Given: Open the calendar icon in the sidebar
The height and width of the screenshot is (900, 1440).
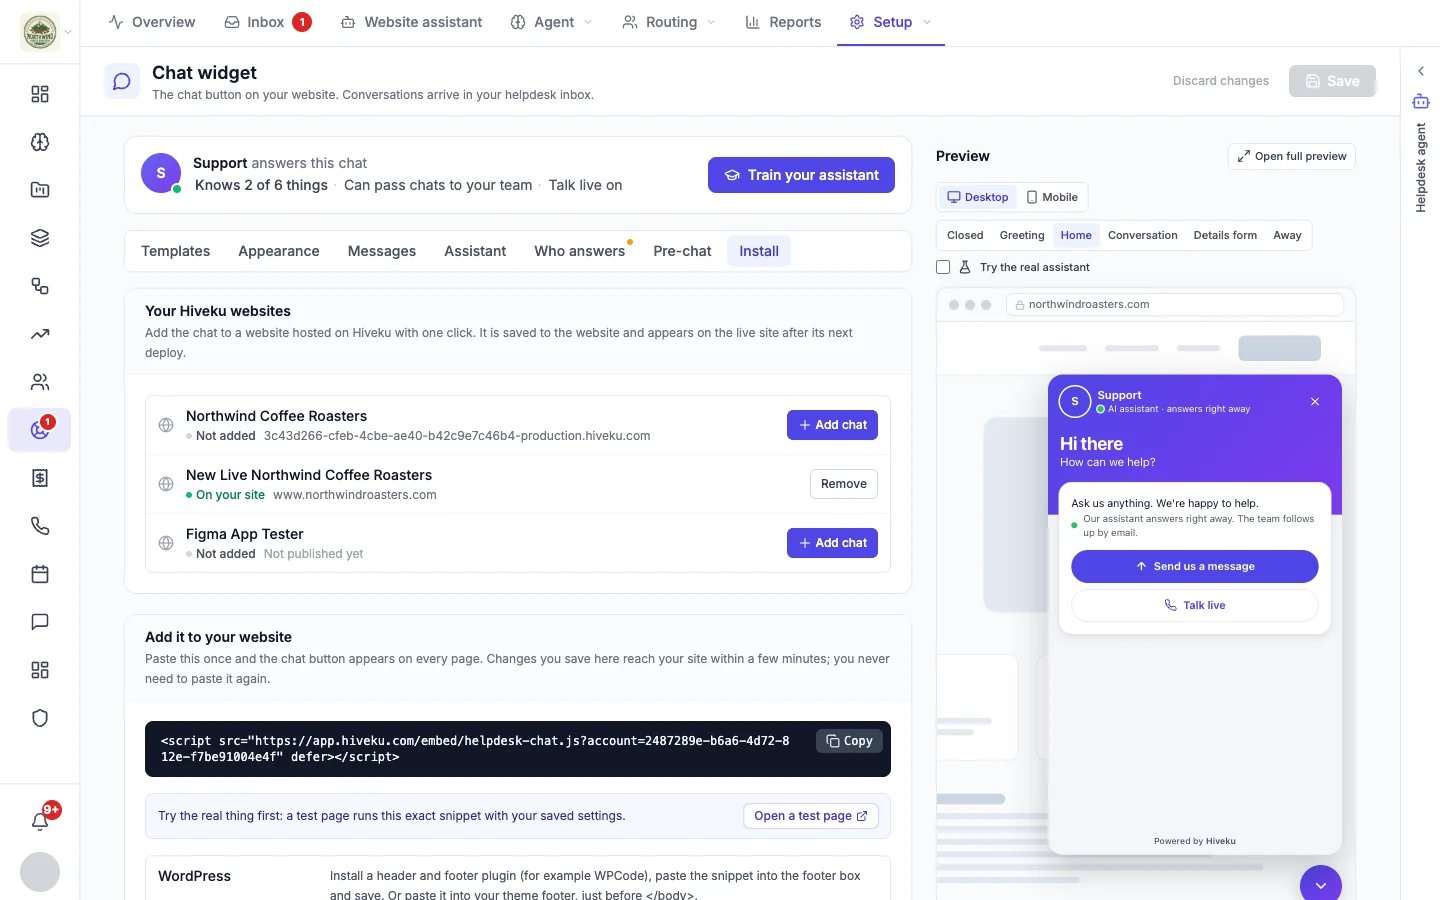Looking at the screenshot, I should coord(40,574).
